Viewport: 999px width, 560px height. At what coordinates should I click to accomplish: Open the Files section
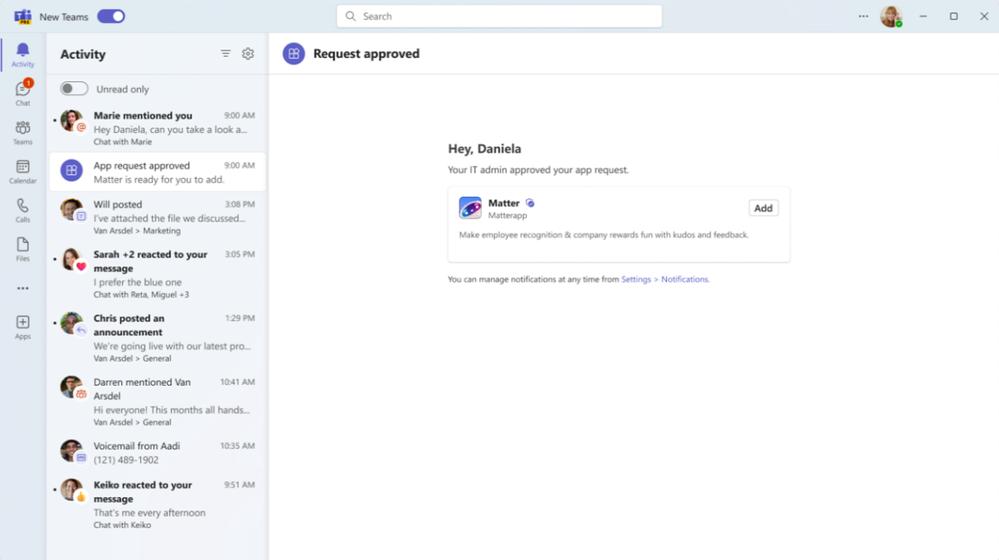(22, 249)
